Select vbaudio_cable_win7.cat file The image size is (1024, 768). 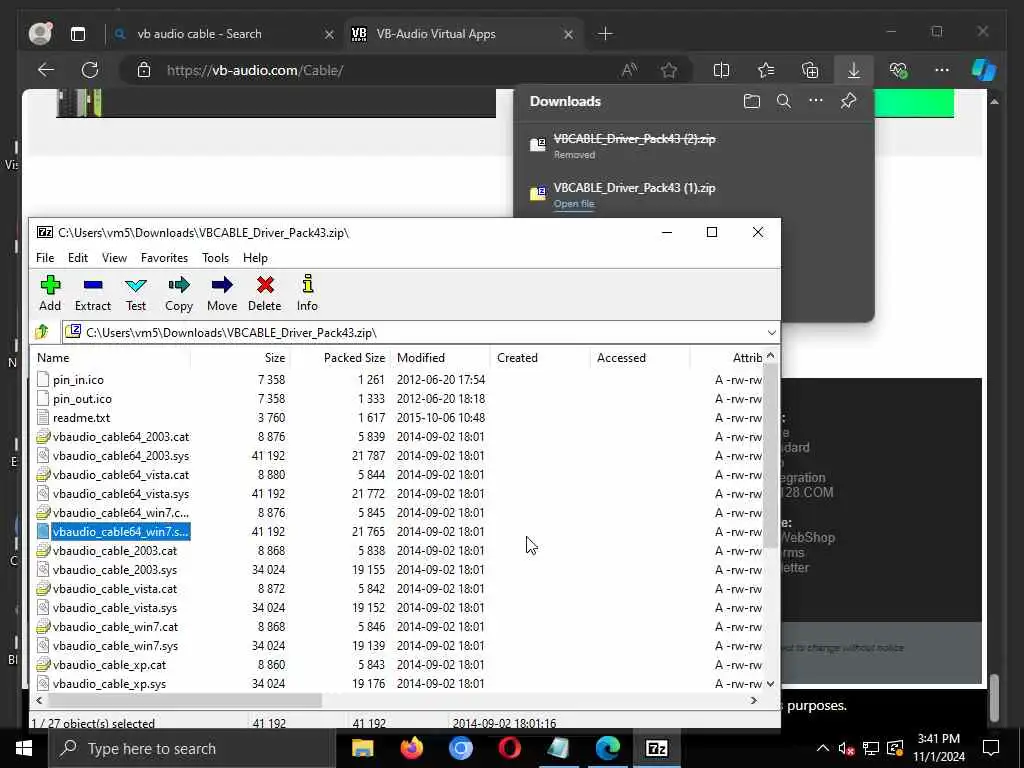(116, 626)
